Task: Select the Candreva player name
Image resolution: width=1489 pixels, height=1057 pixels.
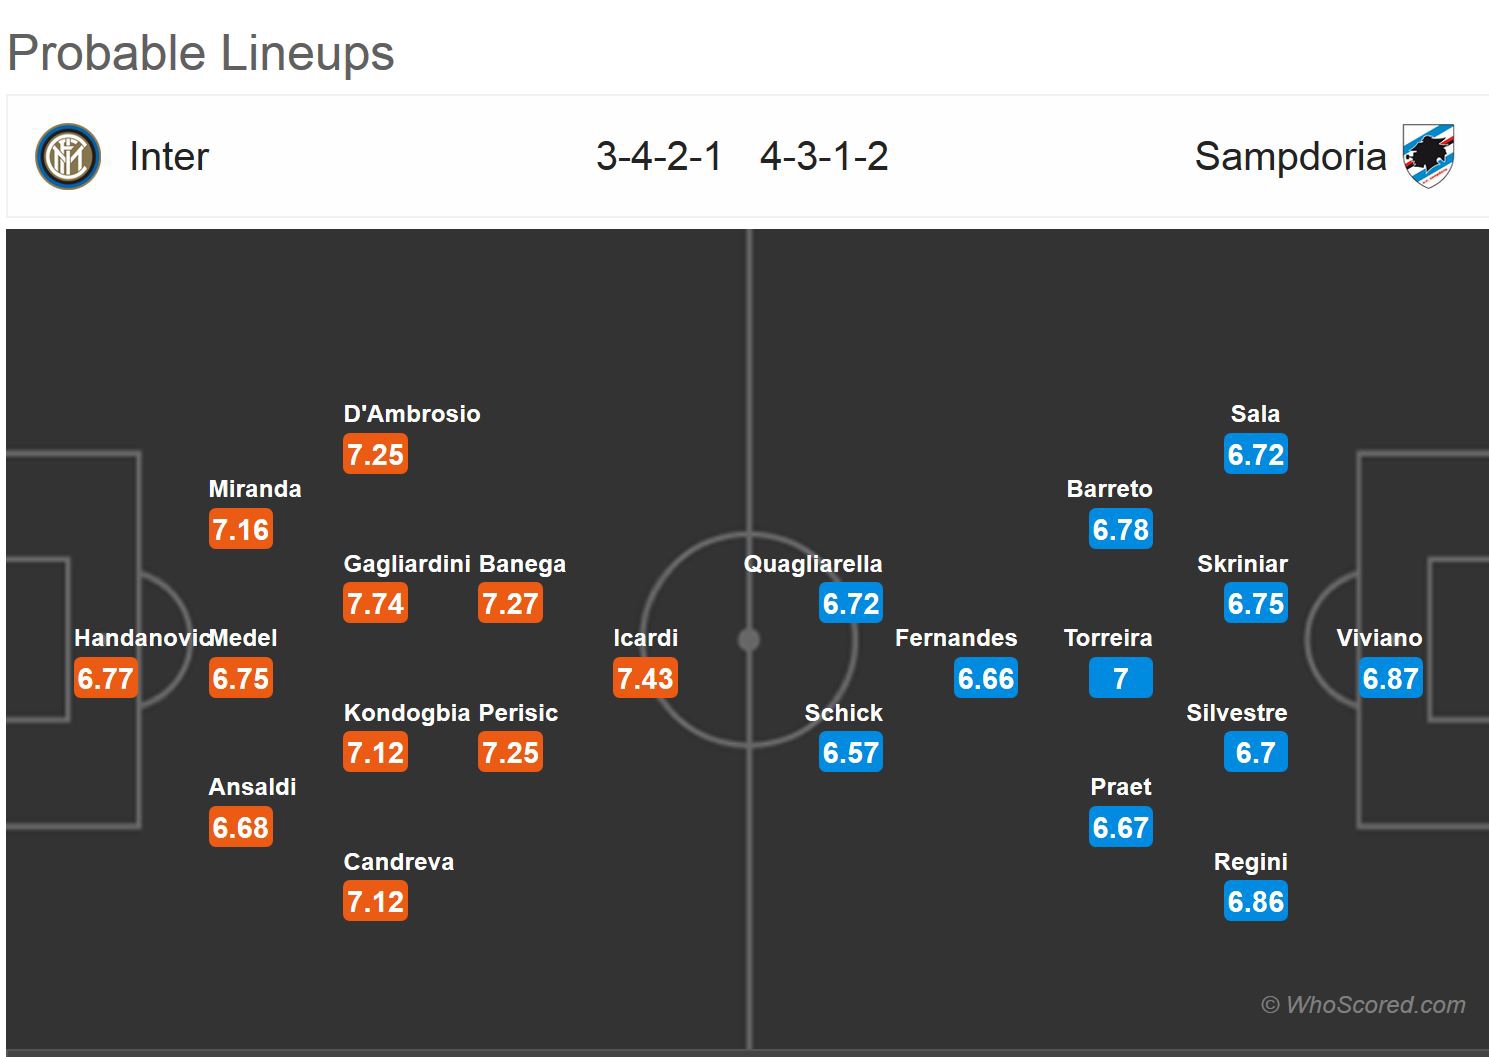Action: click(x=398, y=862)
